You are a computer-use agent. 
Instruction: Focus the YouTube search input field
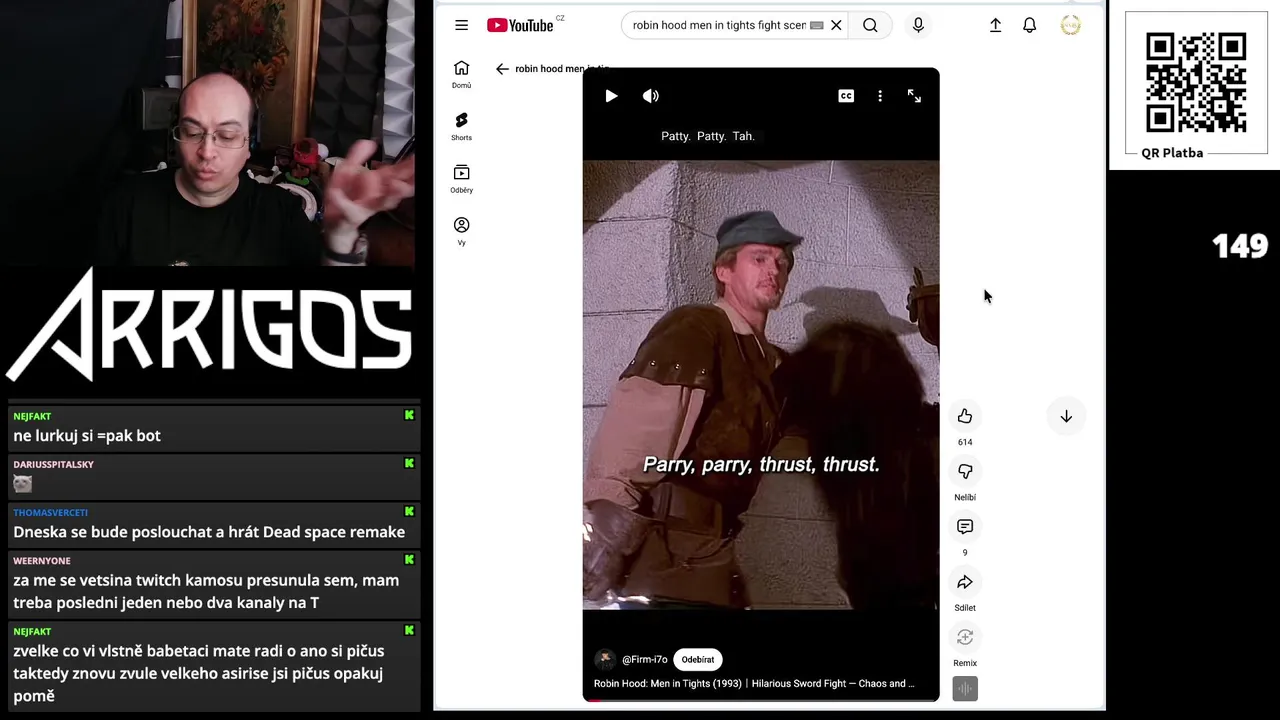(718, 25)
